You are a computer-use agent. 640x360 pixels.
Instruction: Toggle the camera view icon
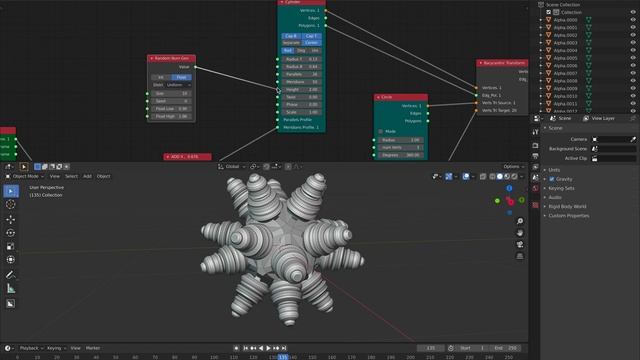pos(520,244)
